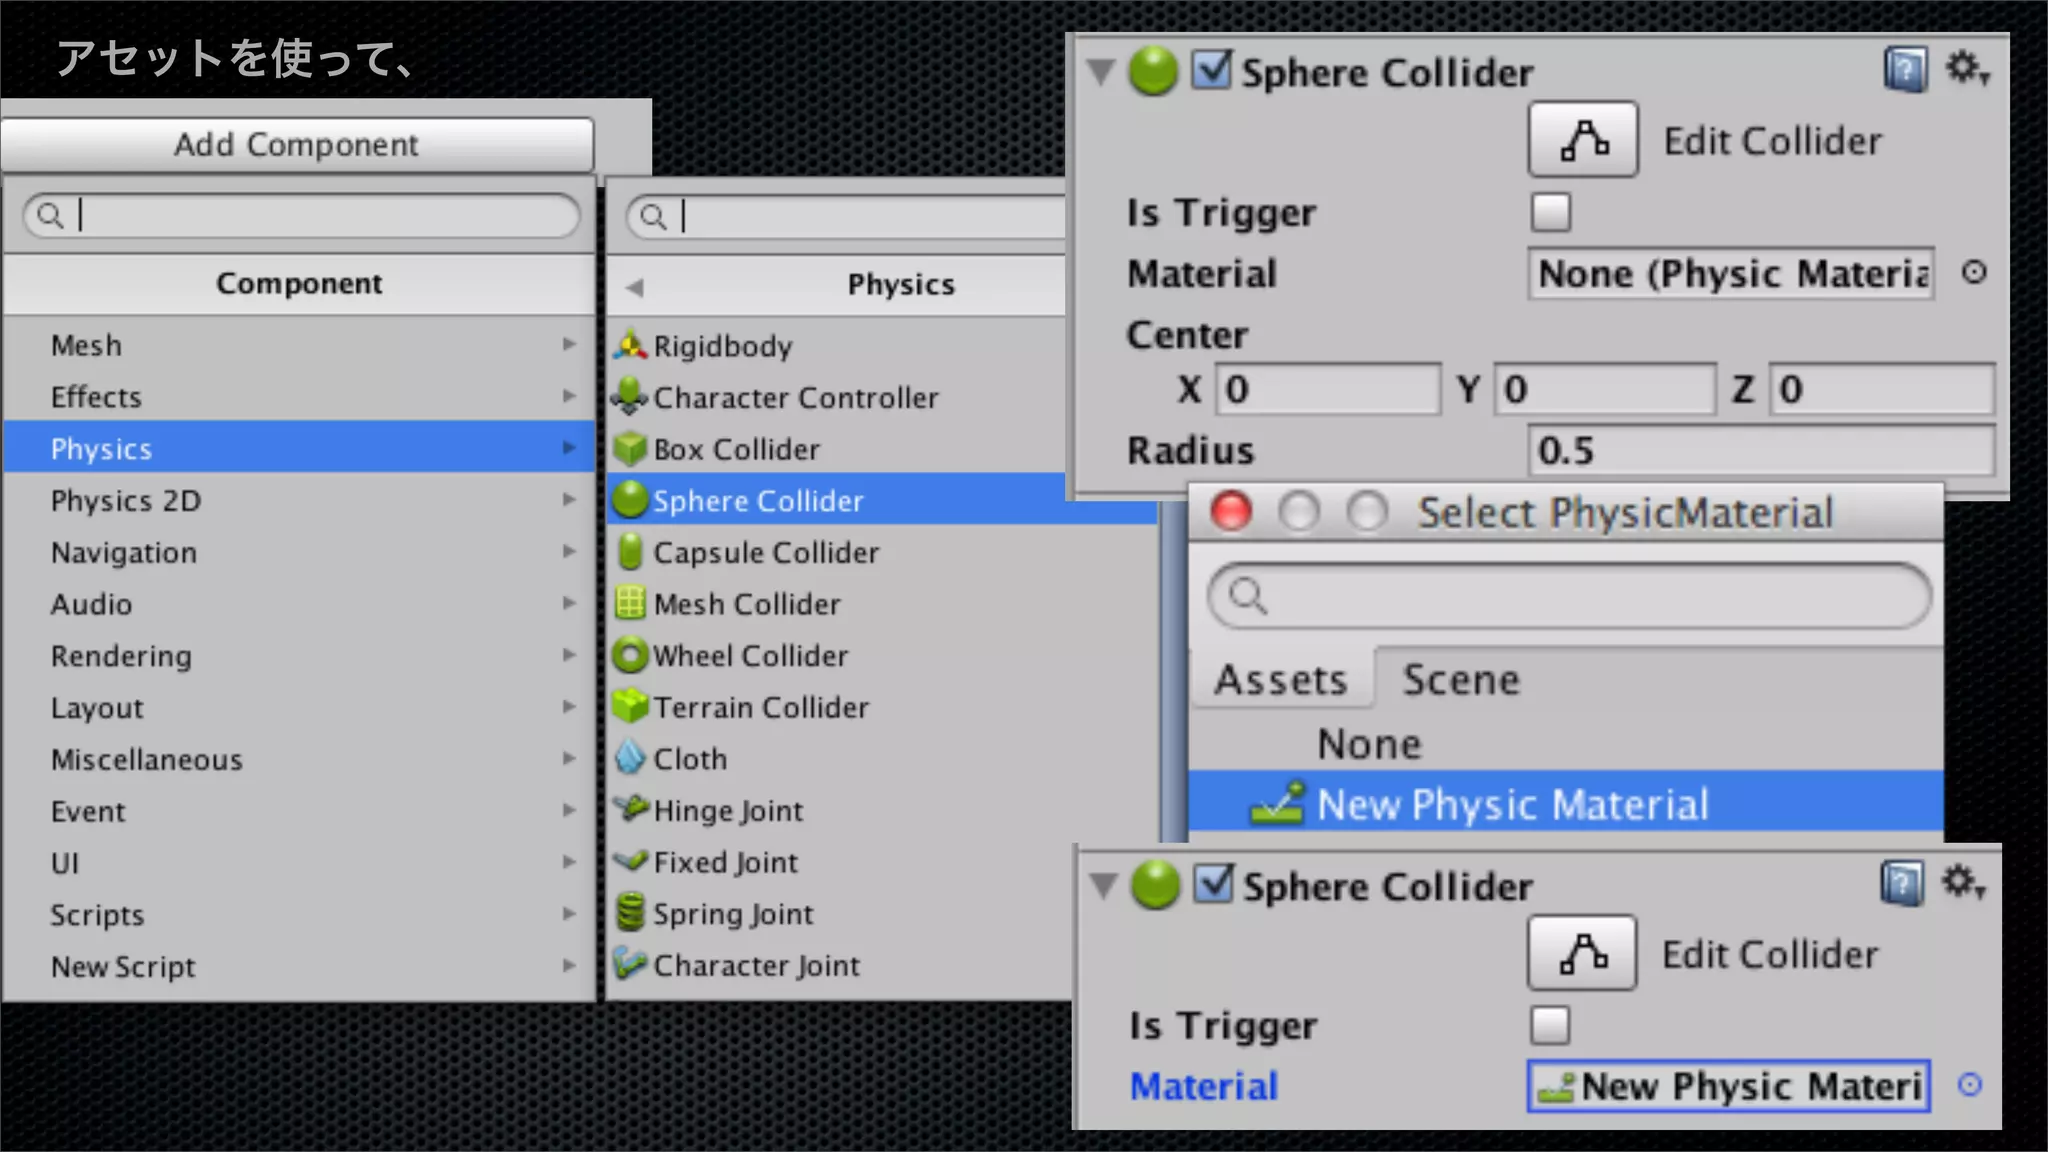The width and height of the screenshot is (2048, 1152).
Task: Click Material object picker circle in top panel
Action: pyautogui.click(x=1974, y=272)
